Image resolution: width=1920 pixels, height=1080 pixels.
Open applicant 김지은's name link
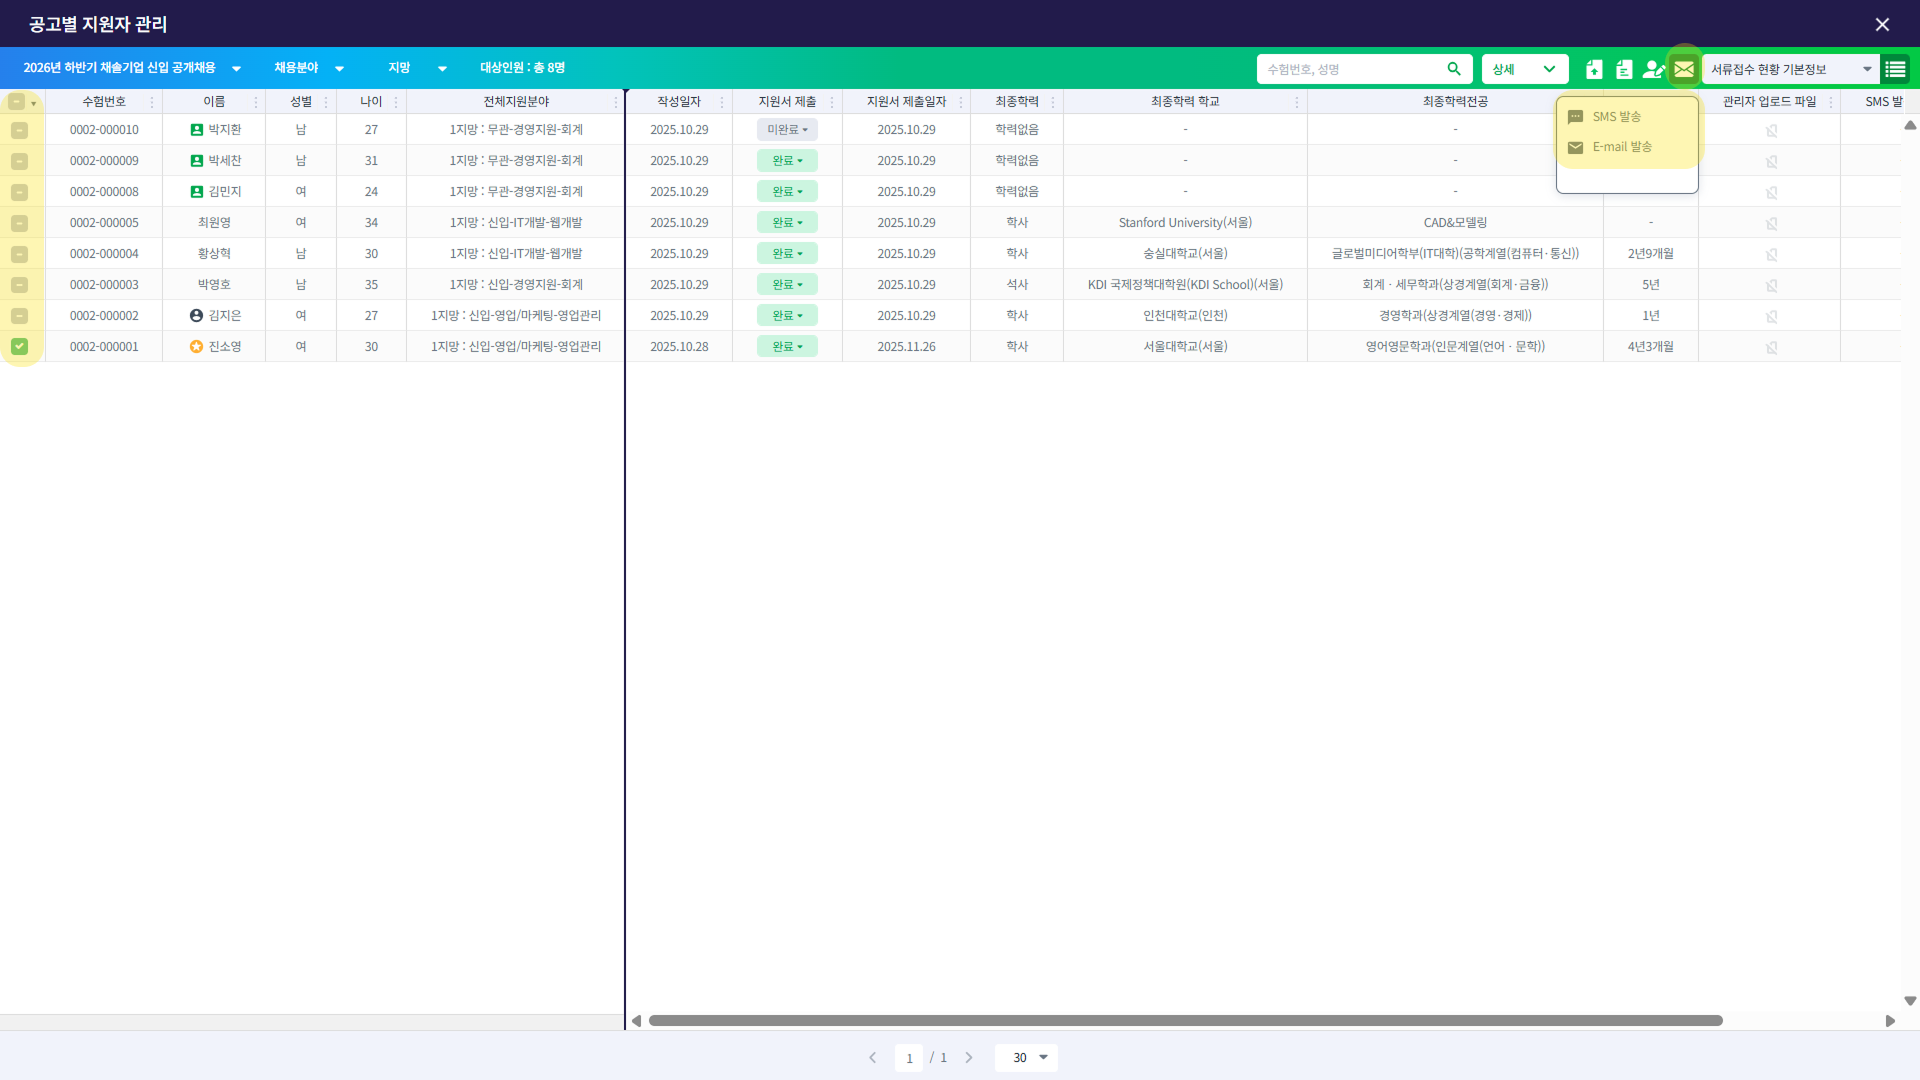(x=224, y=316)
